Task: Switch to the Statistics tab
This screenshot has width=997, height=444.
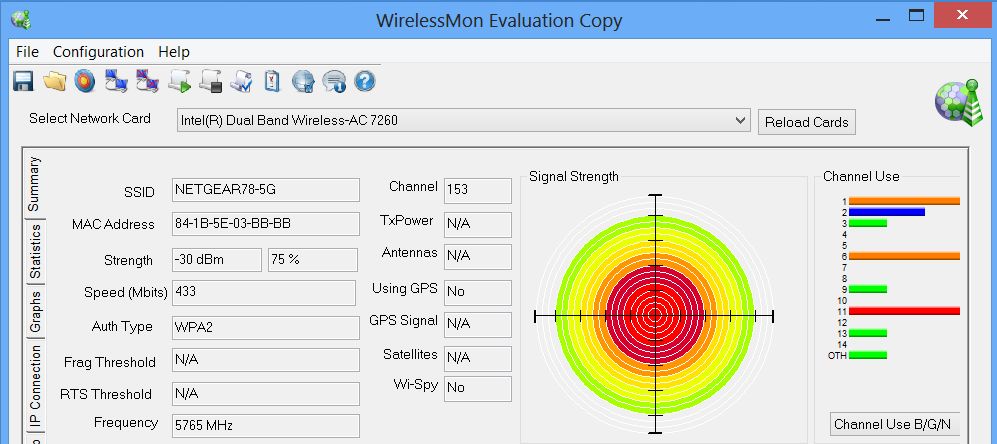Action: pyautogui.click(x=36, y=252)
